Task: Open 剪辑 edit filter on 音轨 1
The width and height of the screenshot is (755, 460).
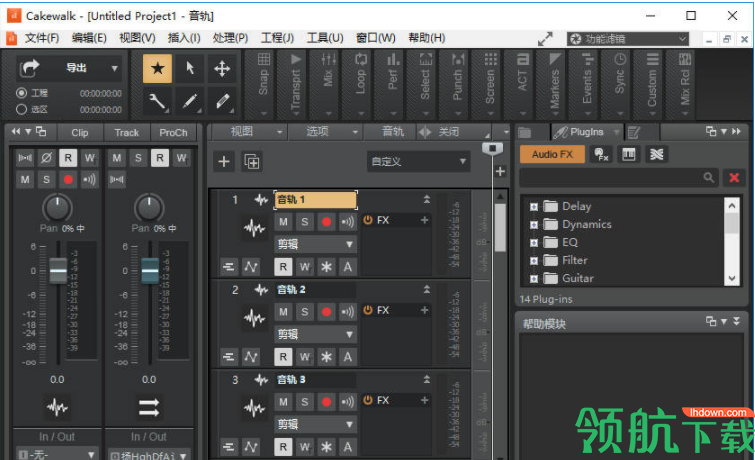Action: [316, 244]
